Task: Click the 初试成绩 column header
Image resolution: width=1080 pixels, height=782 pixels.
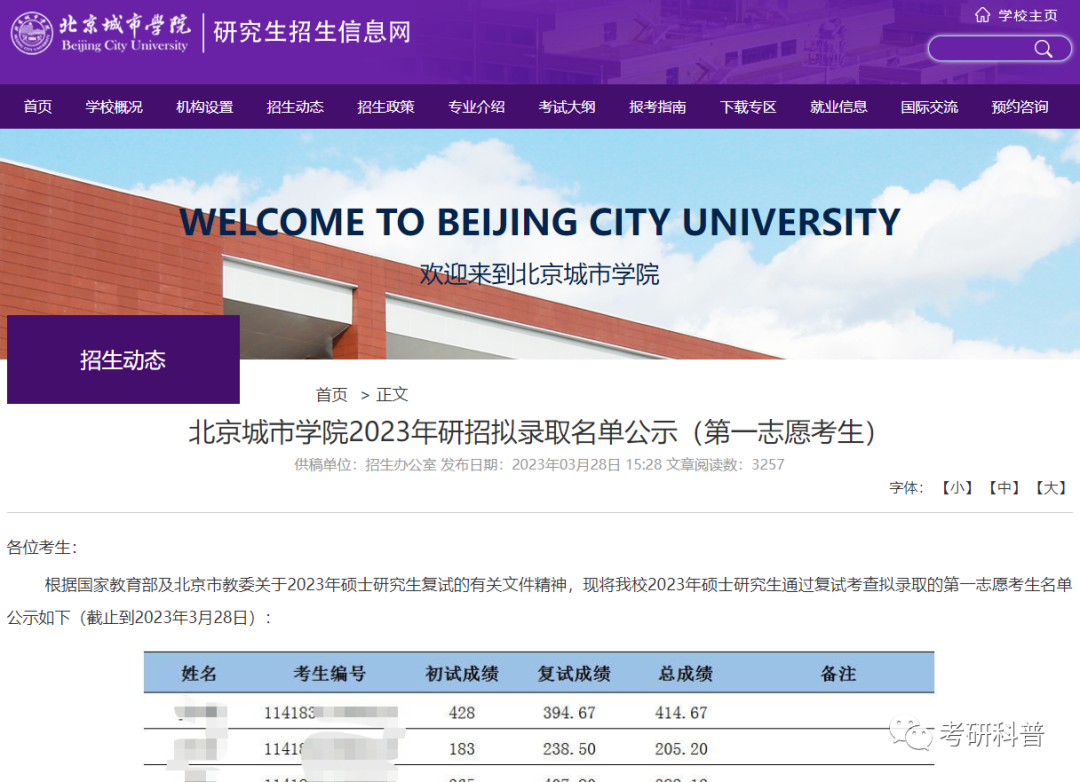Action: (x=461, y=674)
